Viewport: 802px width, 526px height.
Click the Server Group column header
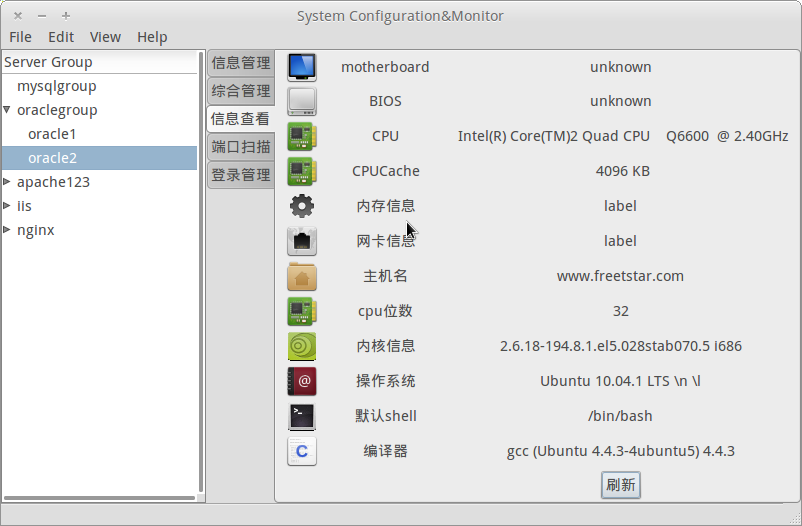click(100, 62)
